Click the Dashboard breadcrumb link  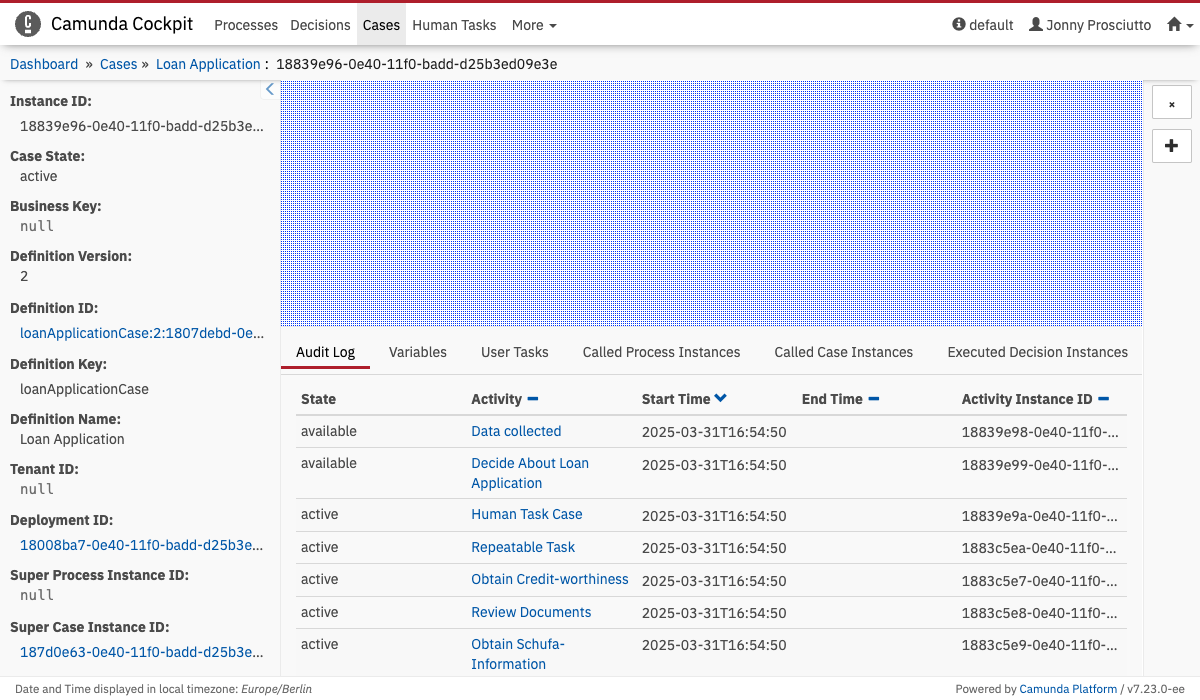[x=44, y=64]
